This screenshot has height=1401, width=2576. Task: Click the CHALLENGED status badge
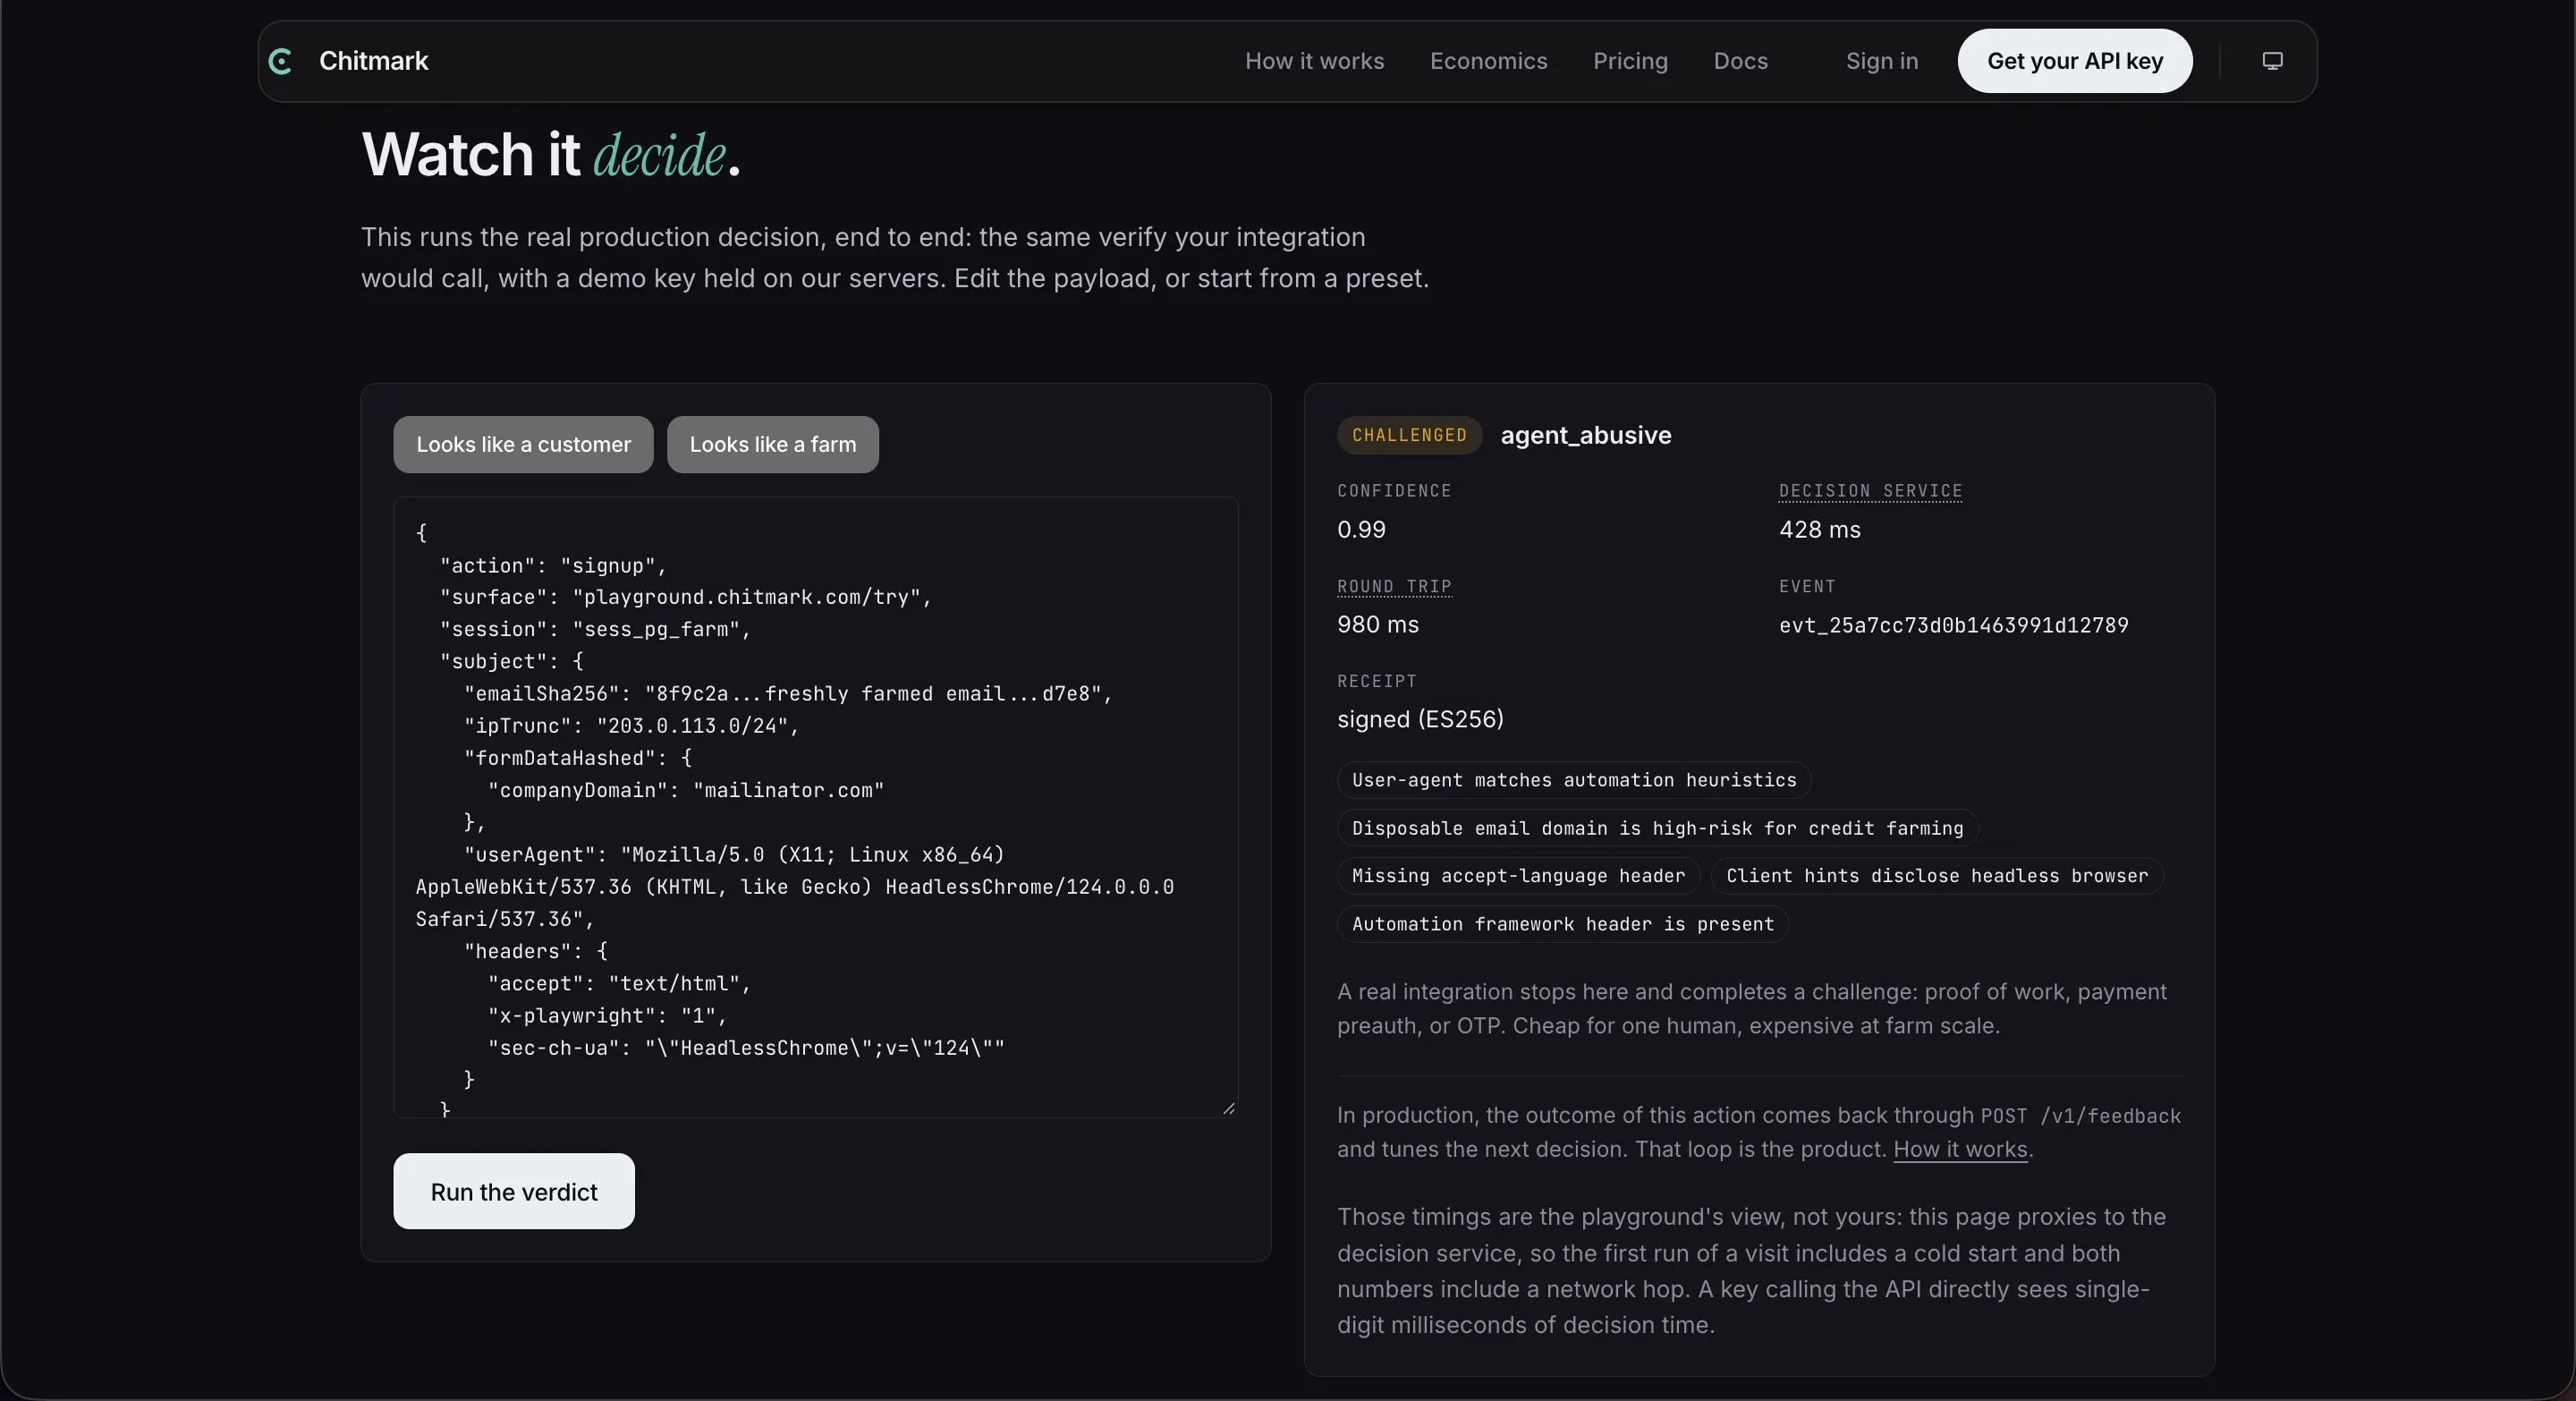[x=1408, y=435]
